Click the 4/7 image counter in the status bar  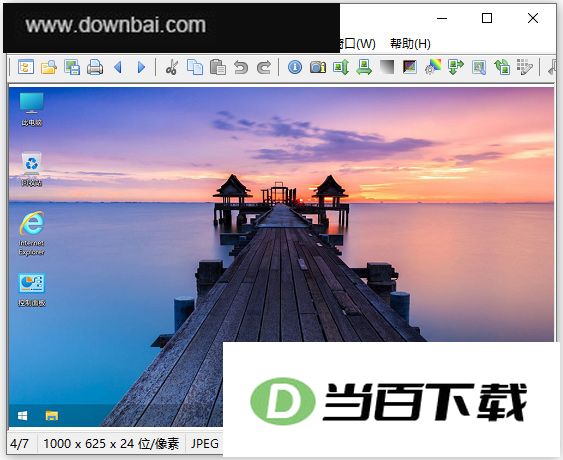pyautogui.click(x=19, y=444)
